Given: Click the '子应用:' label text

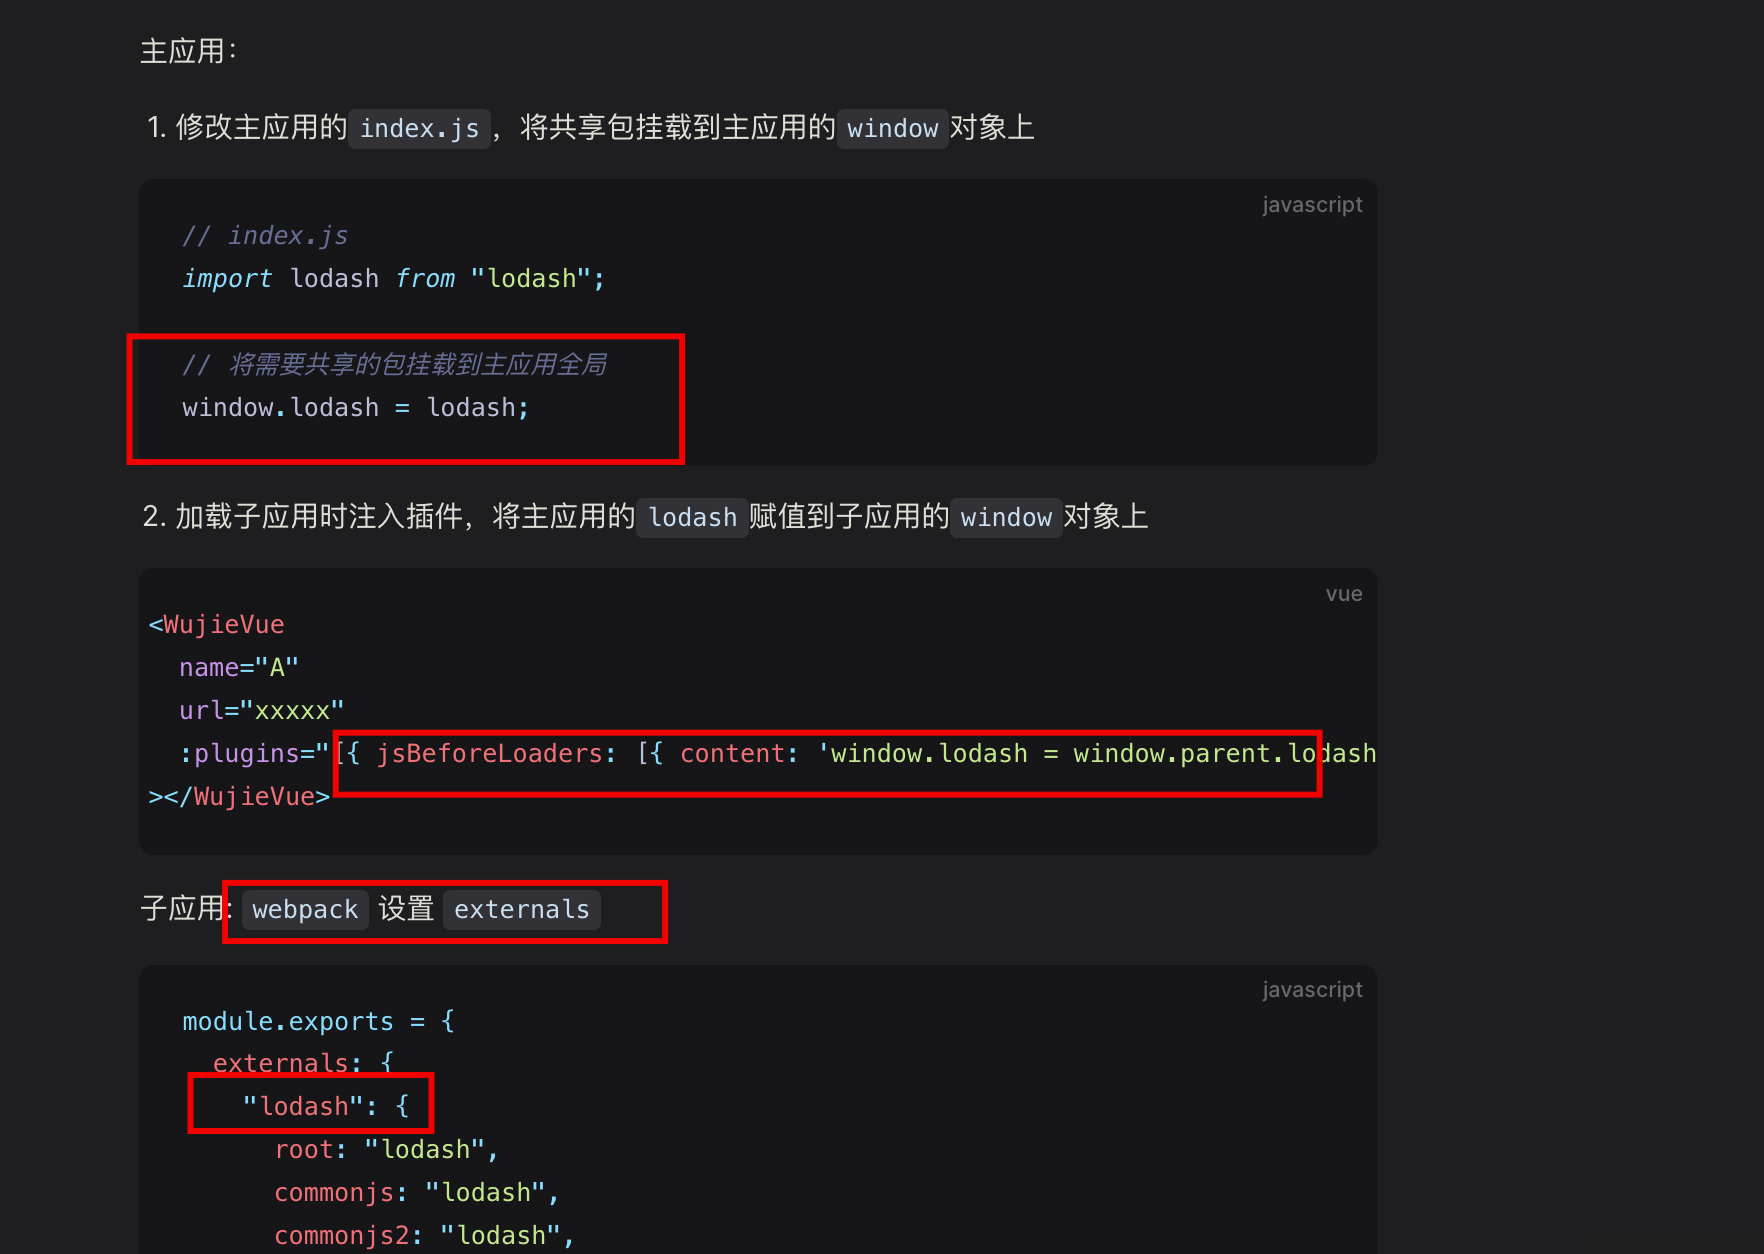Looking at the screenshot, I should point(186,909).
